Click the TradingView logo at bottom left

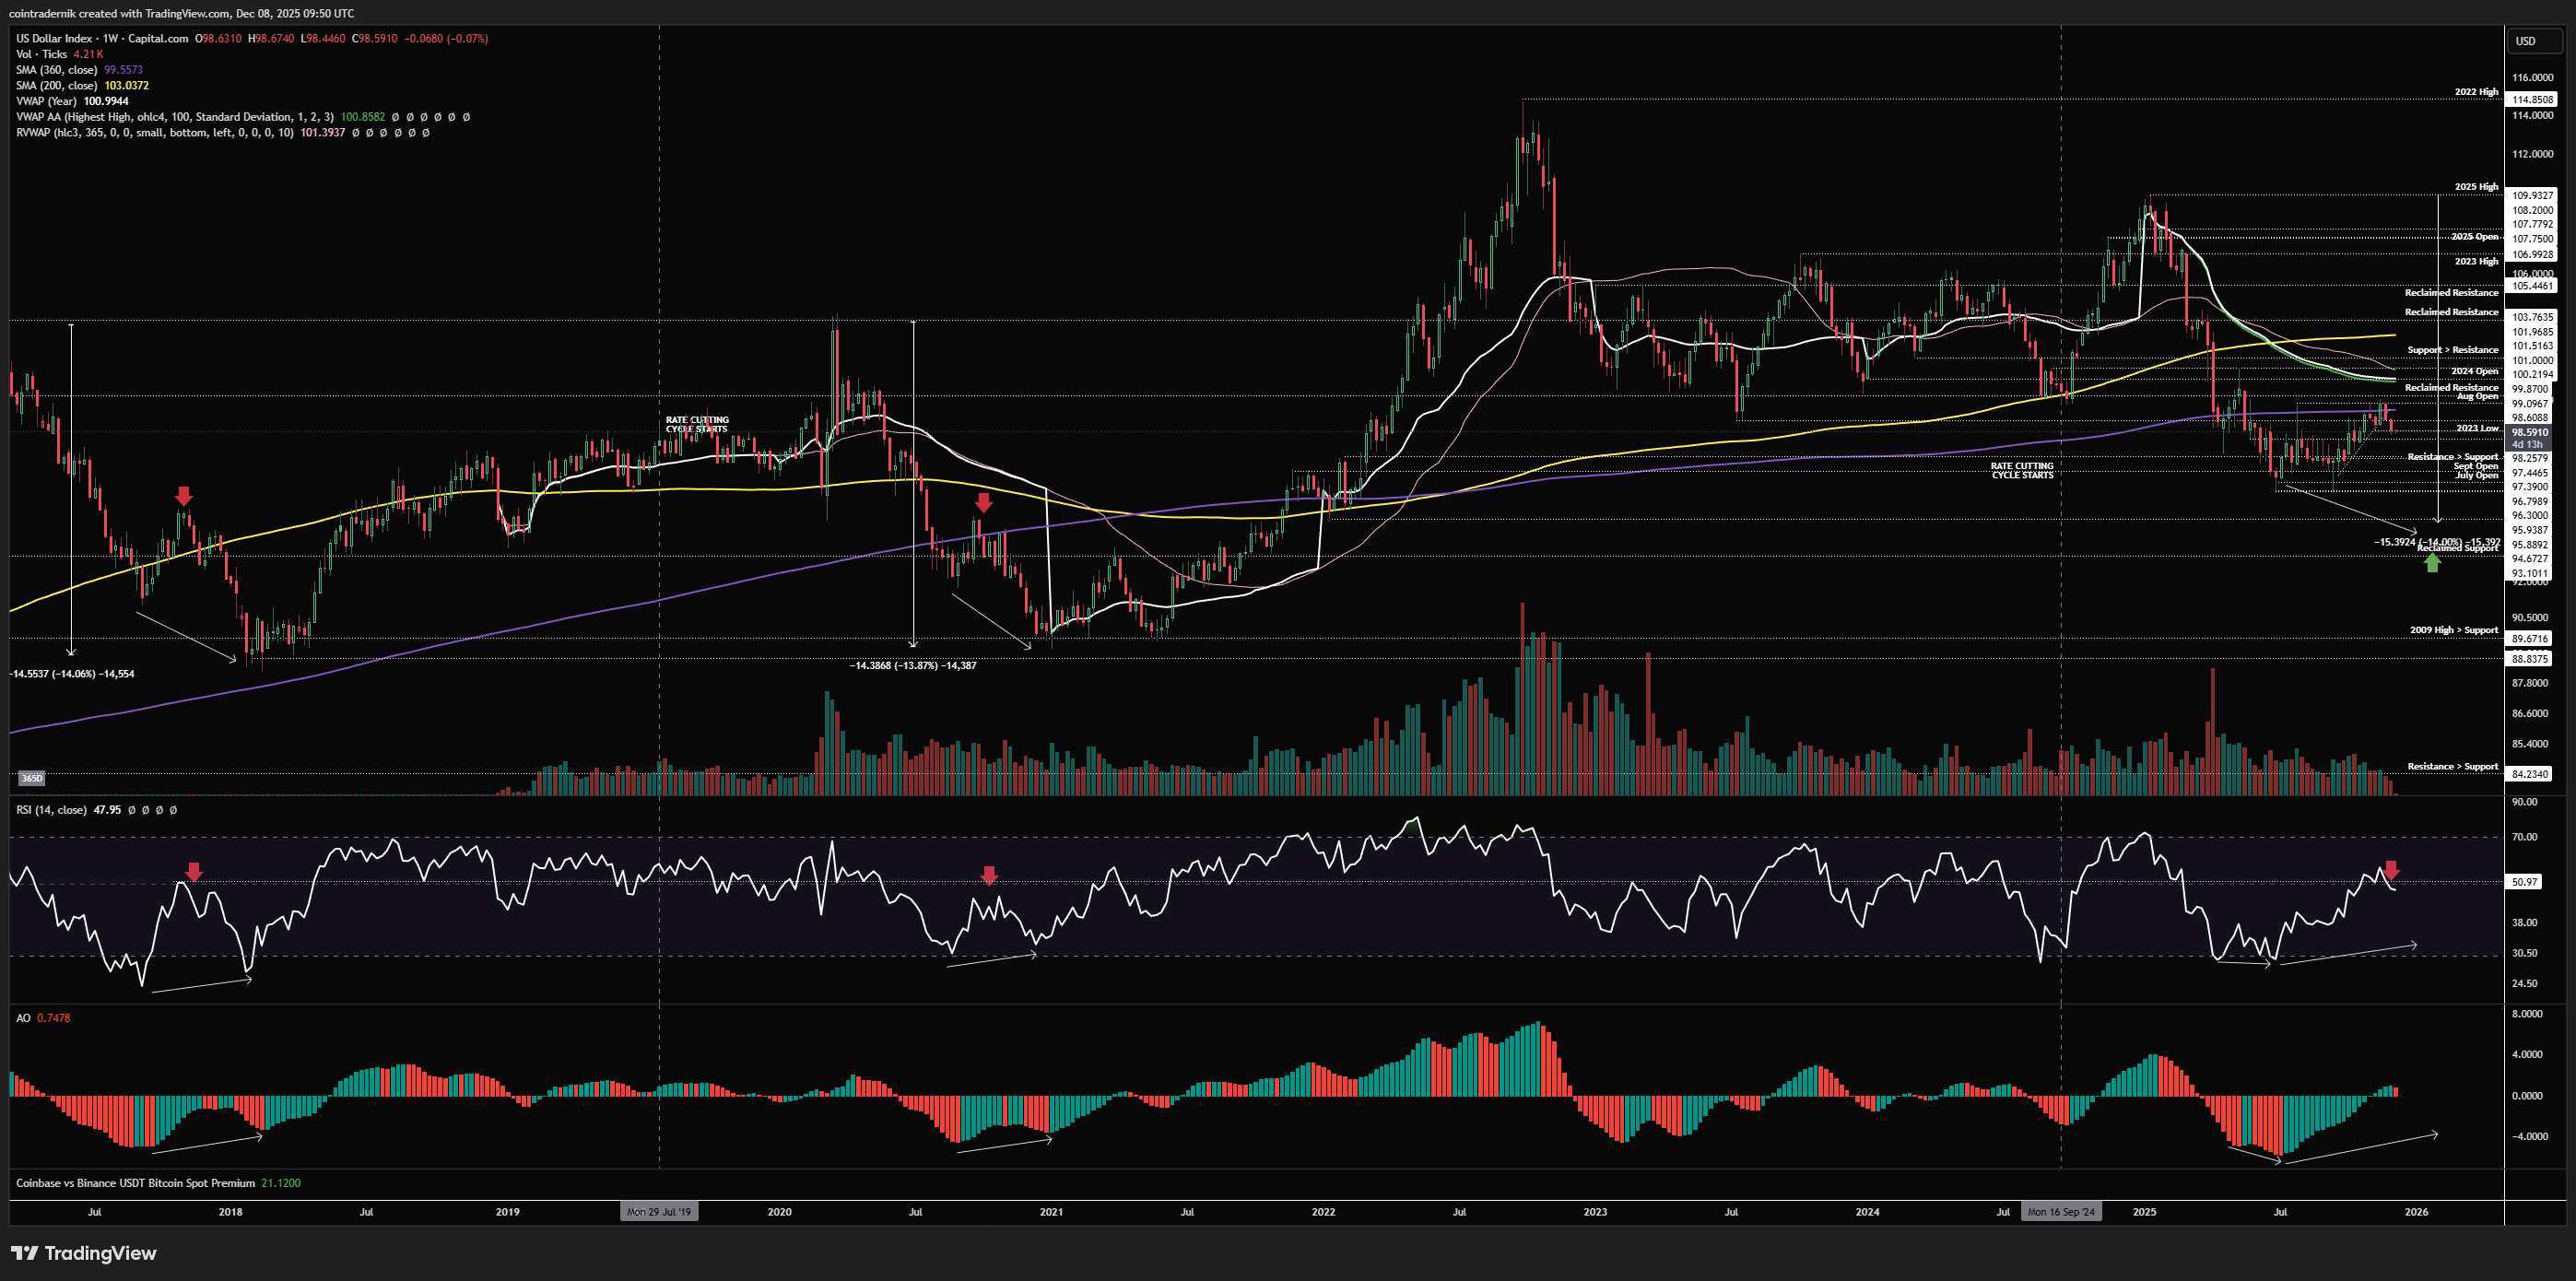[x=84, y=1253]
